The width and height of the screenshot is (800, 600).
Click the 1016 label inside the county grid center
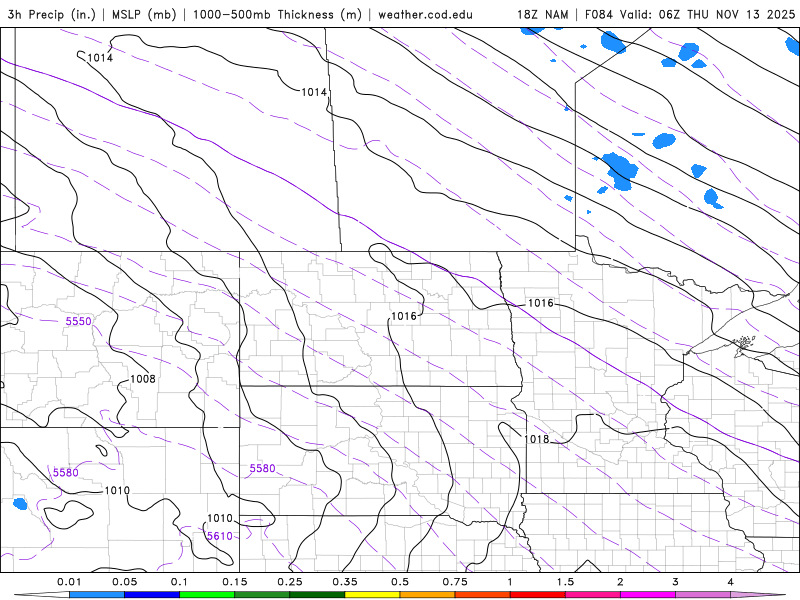[404, 316]
